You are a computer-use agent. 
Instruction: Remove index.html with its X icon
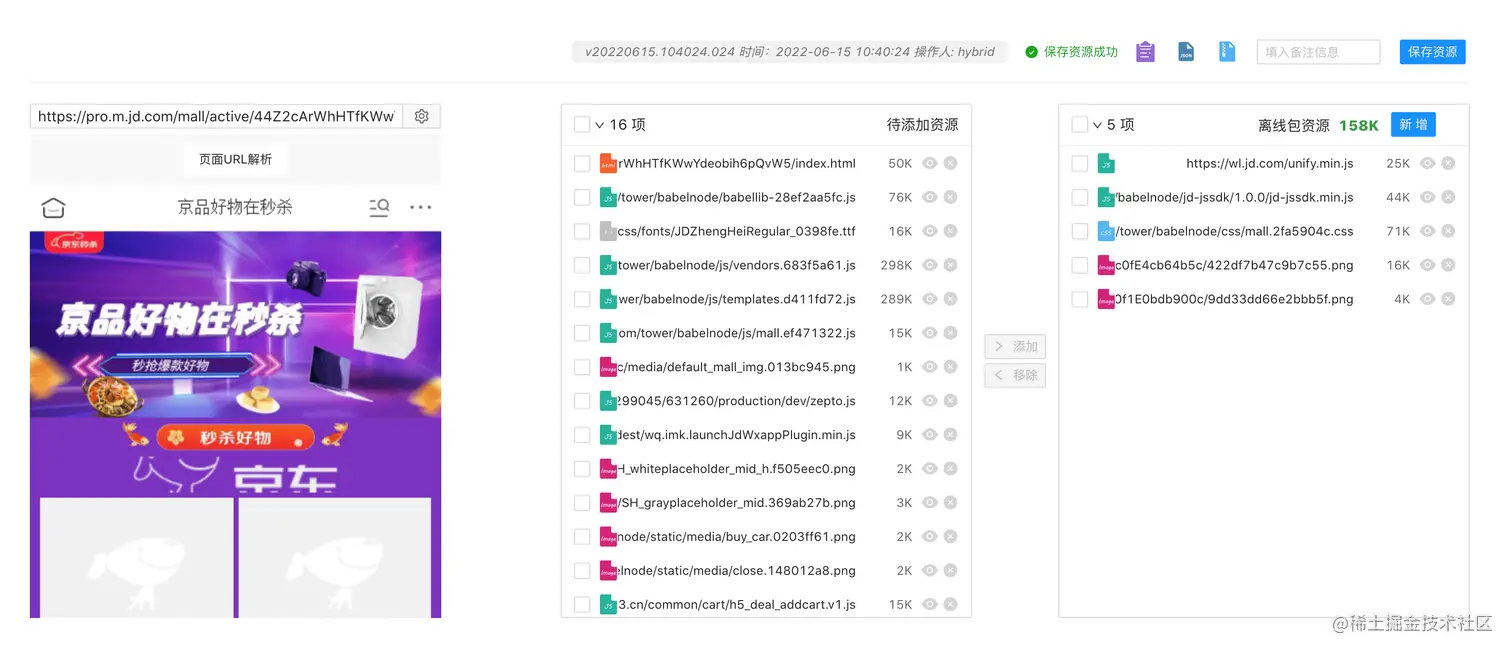(x=950, y=163)
